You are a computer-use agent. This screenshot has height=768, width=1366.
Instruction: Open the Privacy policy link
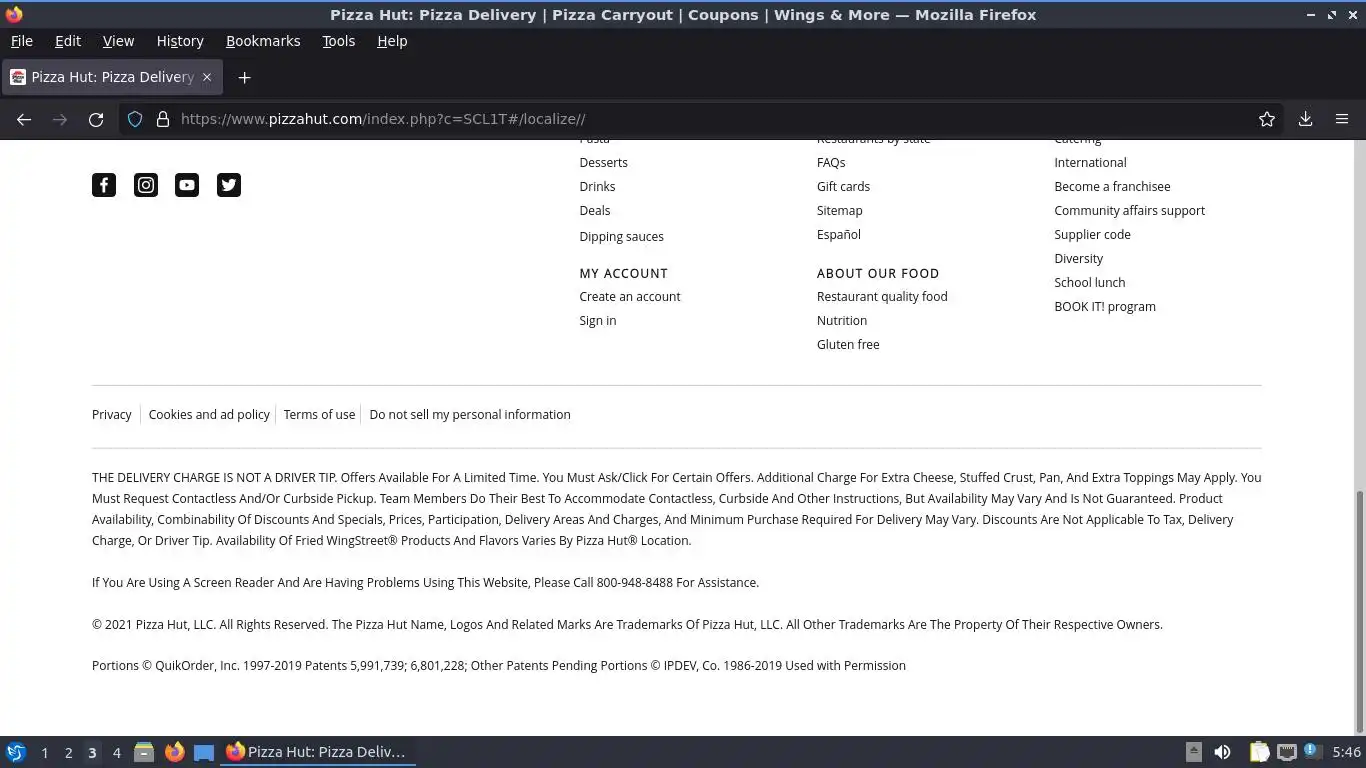[111, 415]
